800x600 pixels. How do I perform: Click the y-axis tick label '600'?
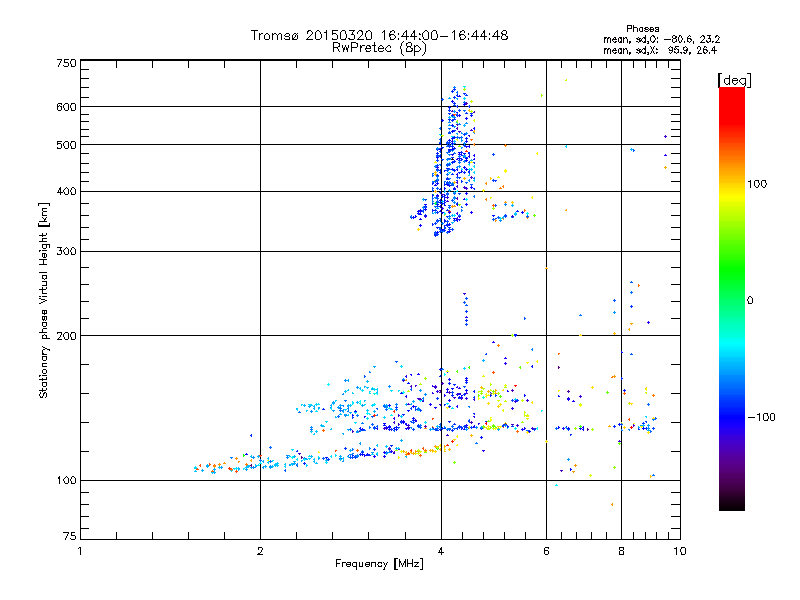click(67, 107)
